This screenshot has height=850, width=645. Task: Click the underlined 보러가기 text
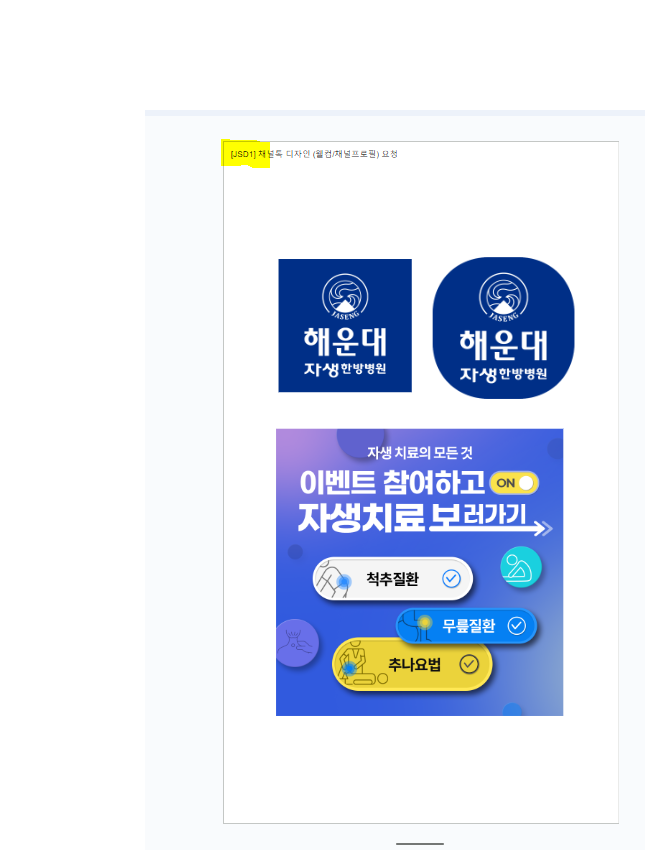478,515
